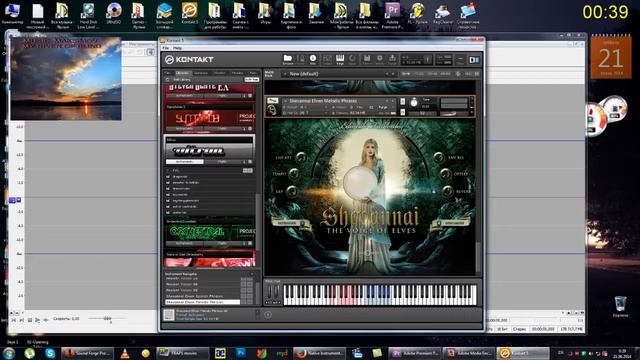
Task: Click the ENV ATT knob
Action: (301, 157)
